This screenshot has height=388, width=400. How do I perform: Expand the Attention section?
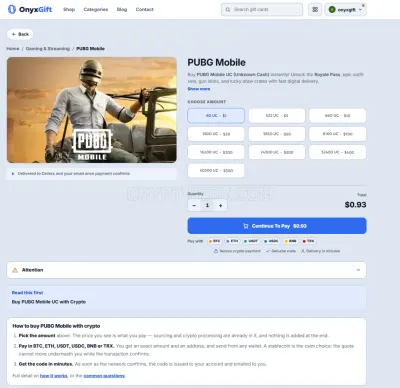click(186, 270)
